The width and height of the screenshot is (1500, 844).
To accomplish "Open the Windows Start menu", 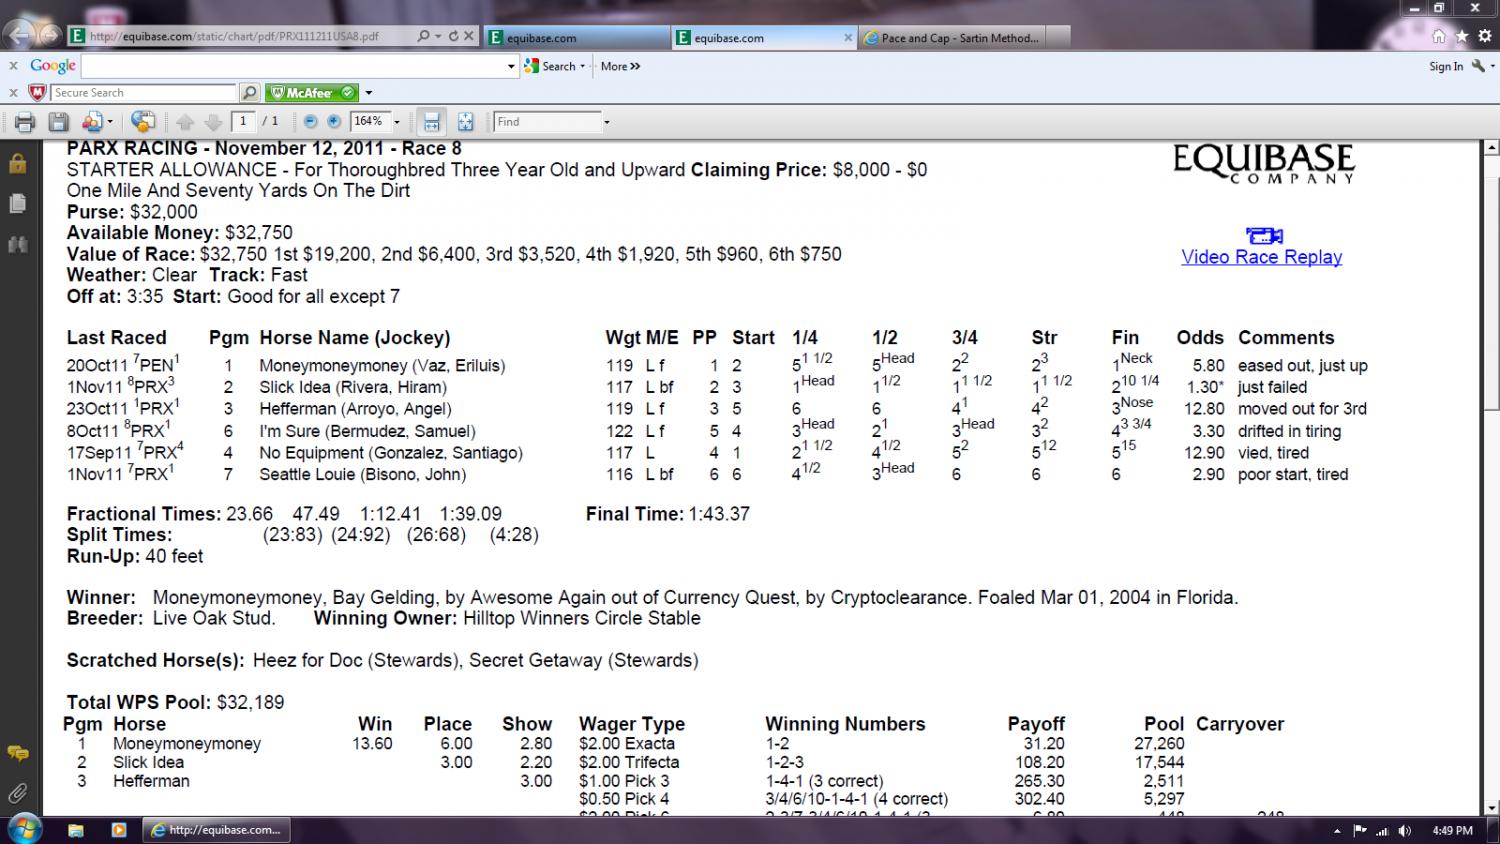I will (x=24, y=830).
